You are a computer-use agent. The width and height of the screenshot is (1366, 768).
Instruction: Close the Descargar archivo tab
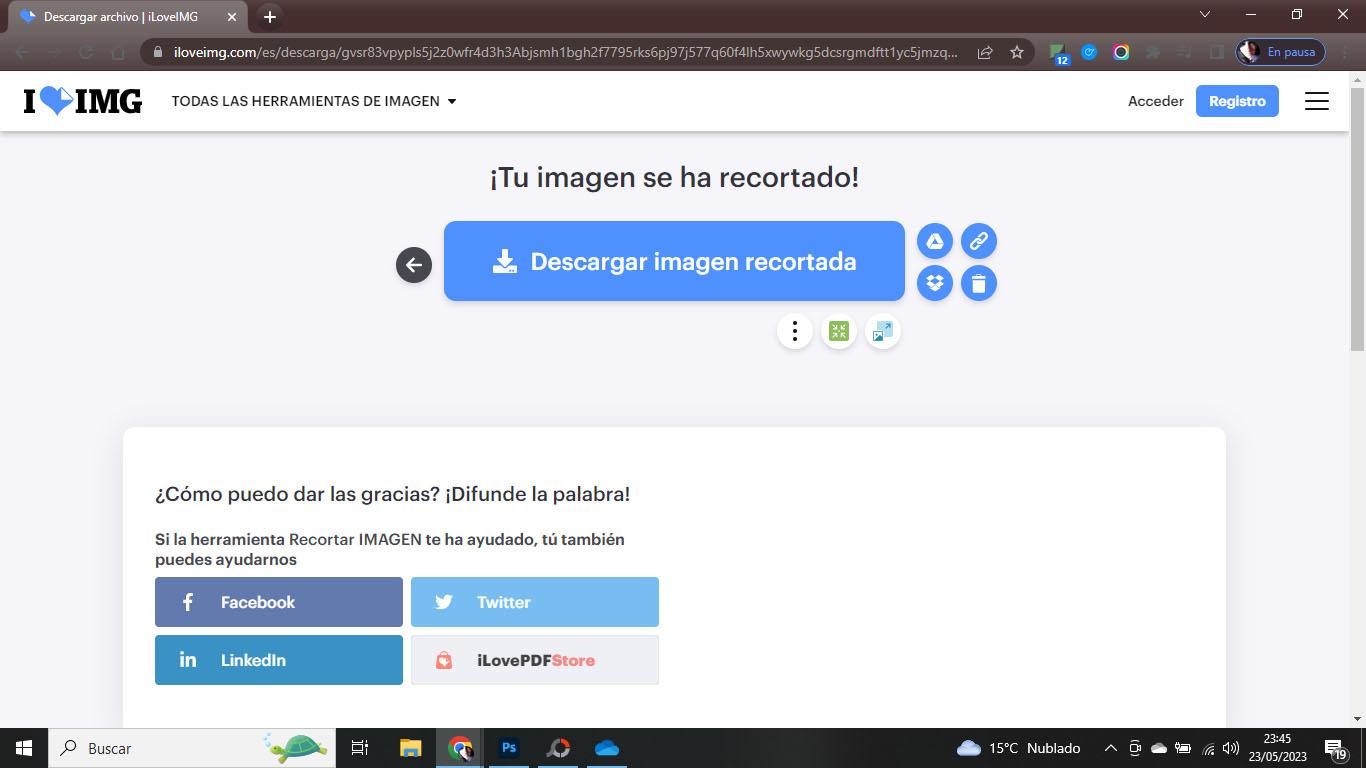click(x=232, y=17)
